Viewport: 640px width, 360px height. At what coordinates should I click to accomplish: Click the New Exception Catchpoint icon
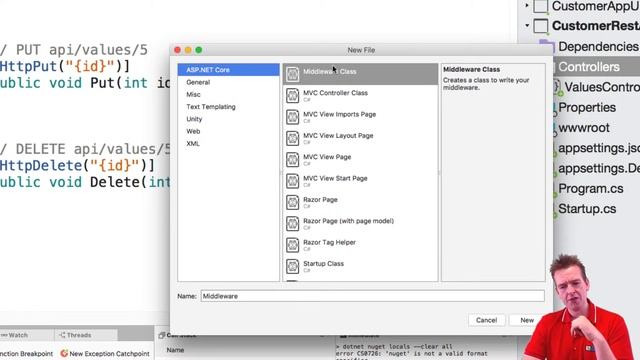(64, 353)
